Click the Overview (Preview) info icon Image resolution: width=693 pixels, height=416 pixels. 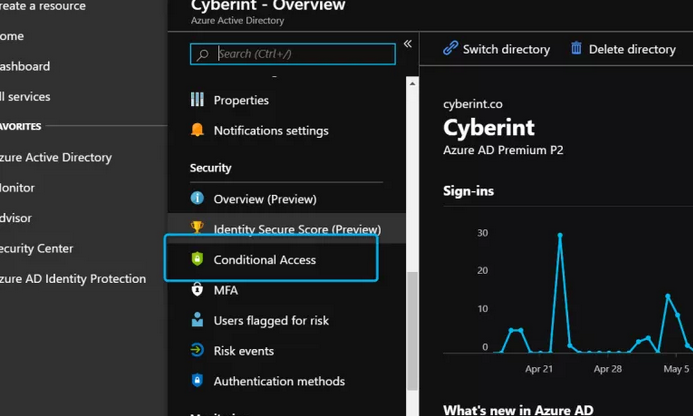pyautogui.click(x=197, y=199)
